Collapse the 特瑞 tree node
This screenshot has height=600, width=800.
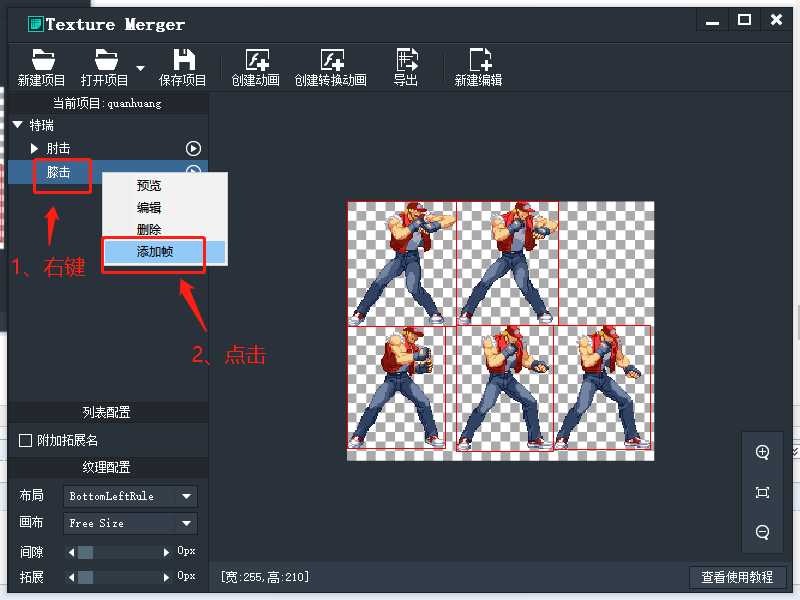pos(17,124)
